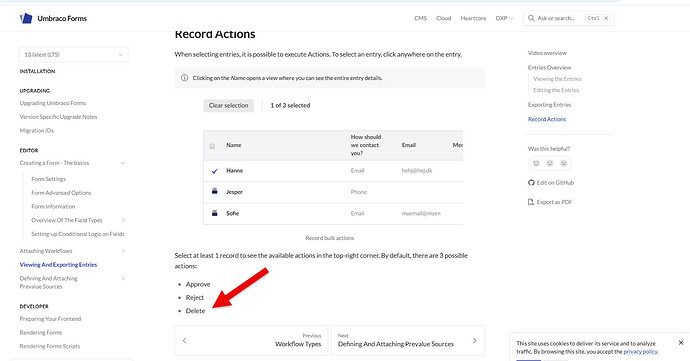
Task: Click the name Hanne in the table
Action: [x=234, y=170]
